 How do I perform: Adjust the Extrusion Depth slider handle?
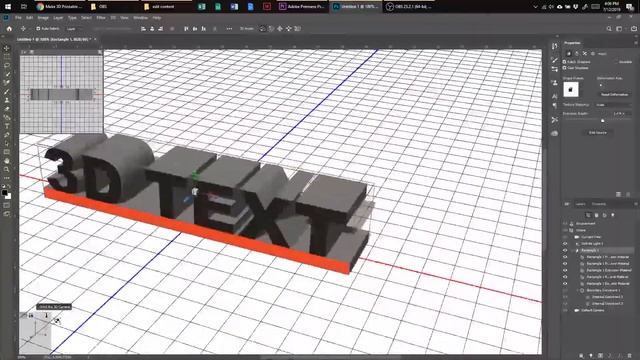[602, 120]
